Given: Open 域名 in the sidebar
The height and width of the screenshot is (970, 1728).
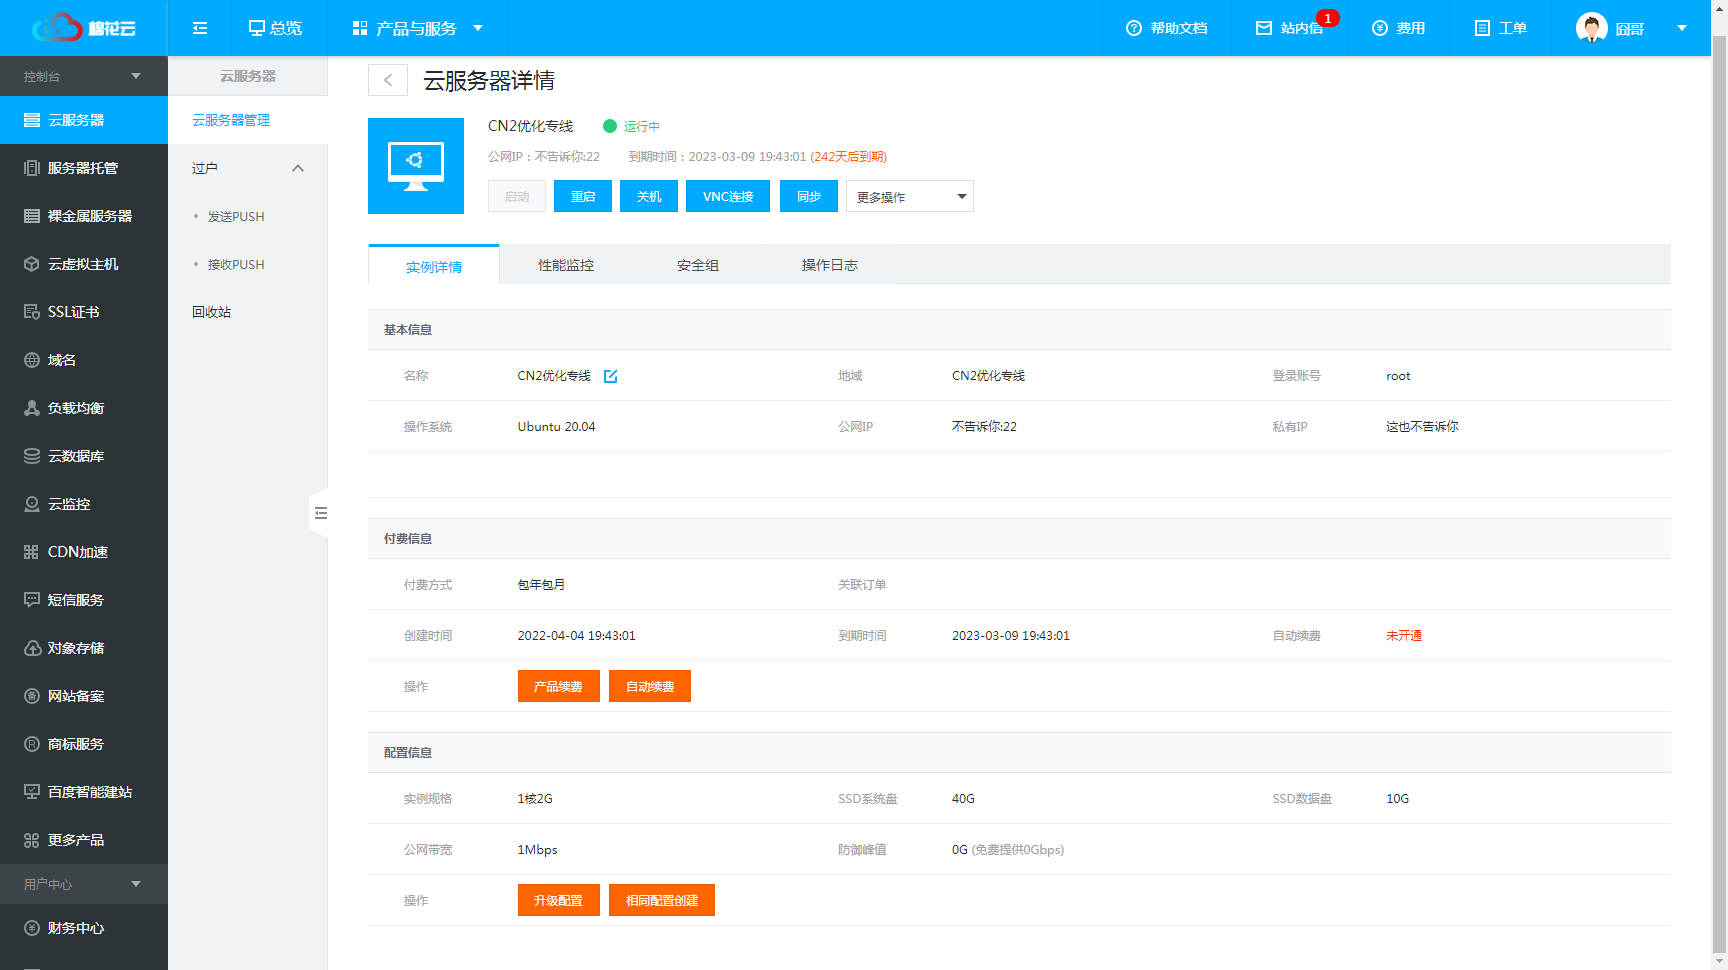Looking at the screenshot, I should click(84, 360).
